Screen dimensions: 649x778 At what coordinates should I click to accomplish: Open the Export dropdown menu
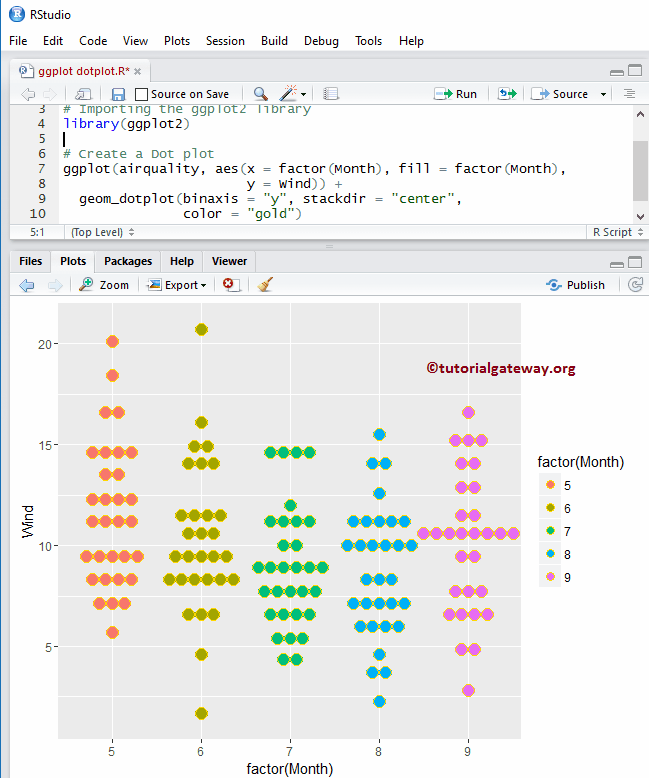click(x=177, y=285)
